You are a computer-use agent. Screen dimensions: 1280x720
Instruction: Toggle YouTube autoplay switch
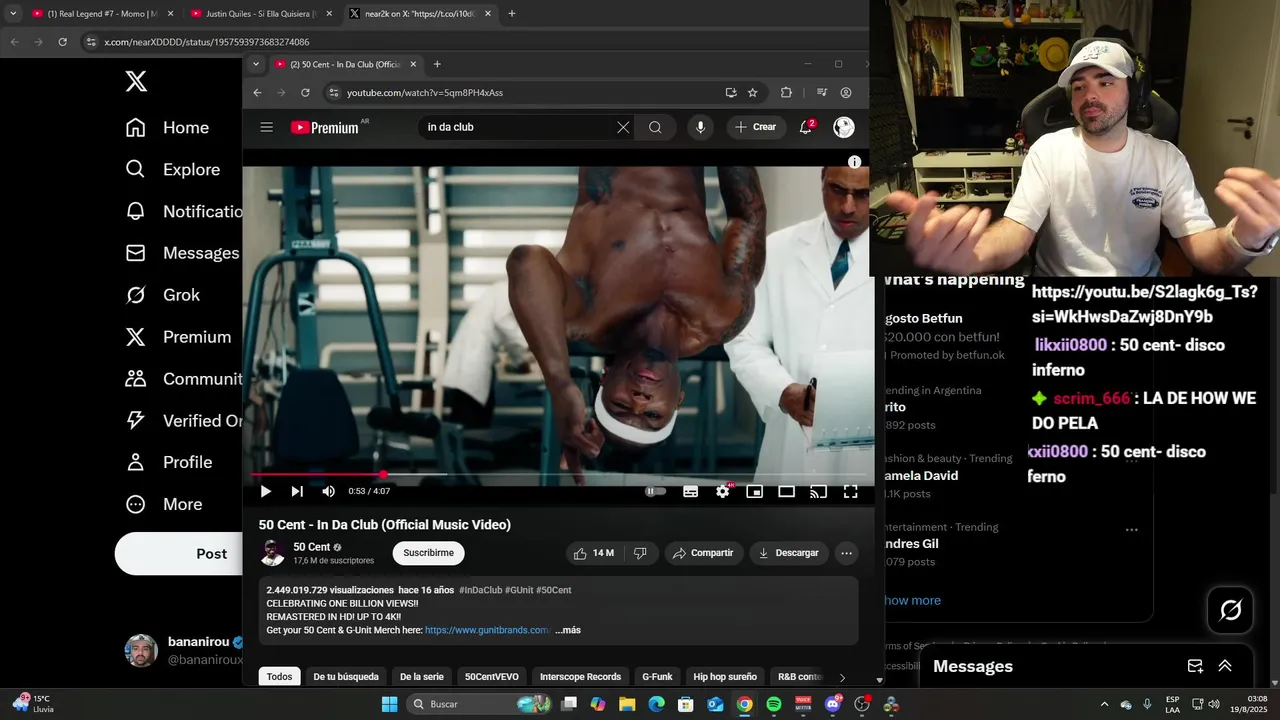tap(655, 491)
